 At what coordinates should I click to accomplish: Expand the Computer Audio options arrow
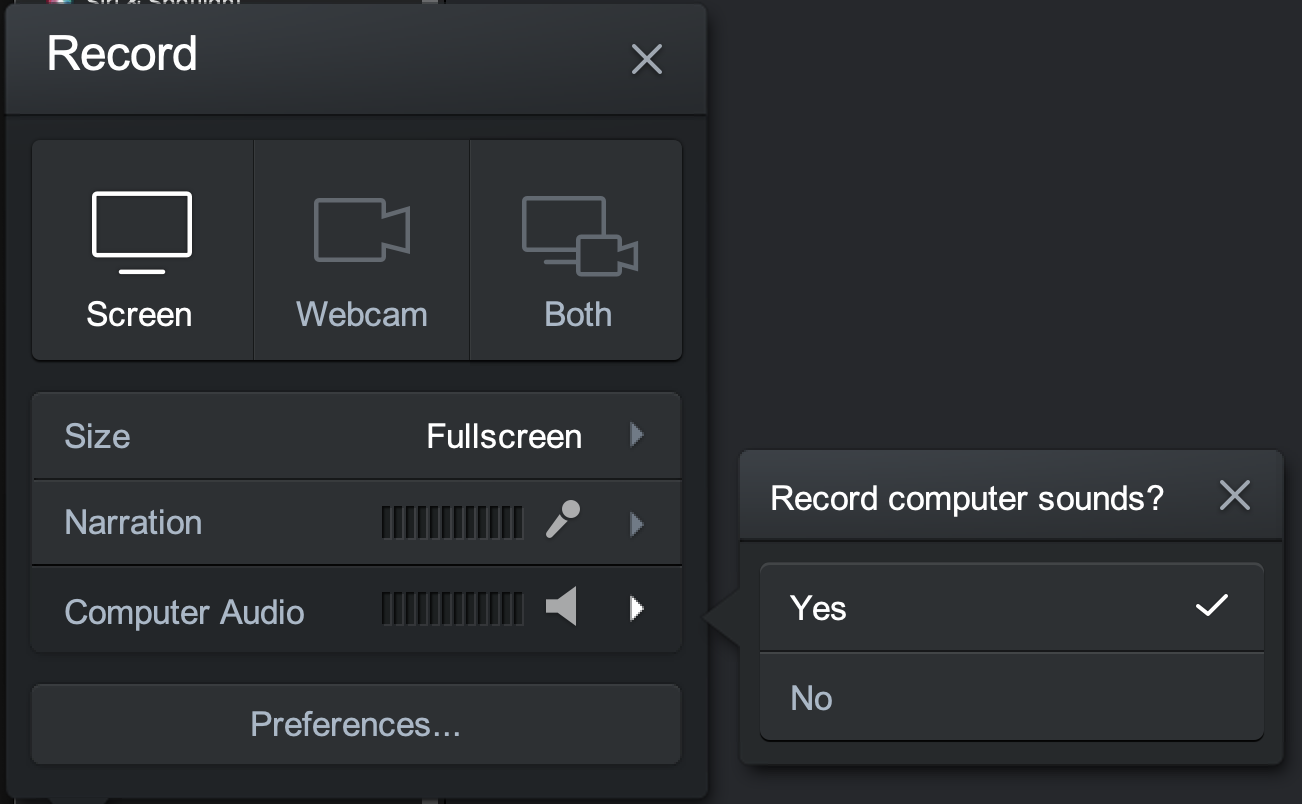click(x=637, y=608)
